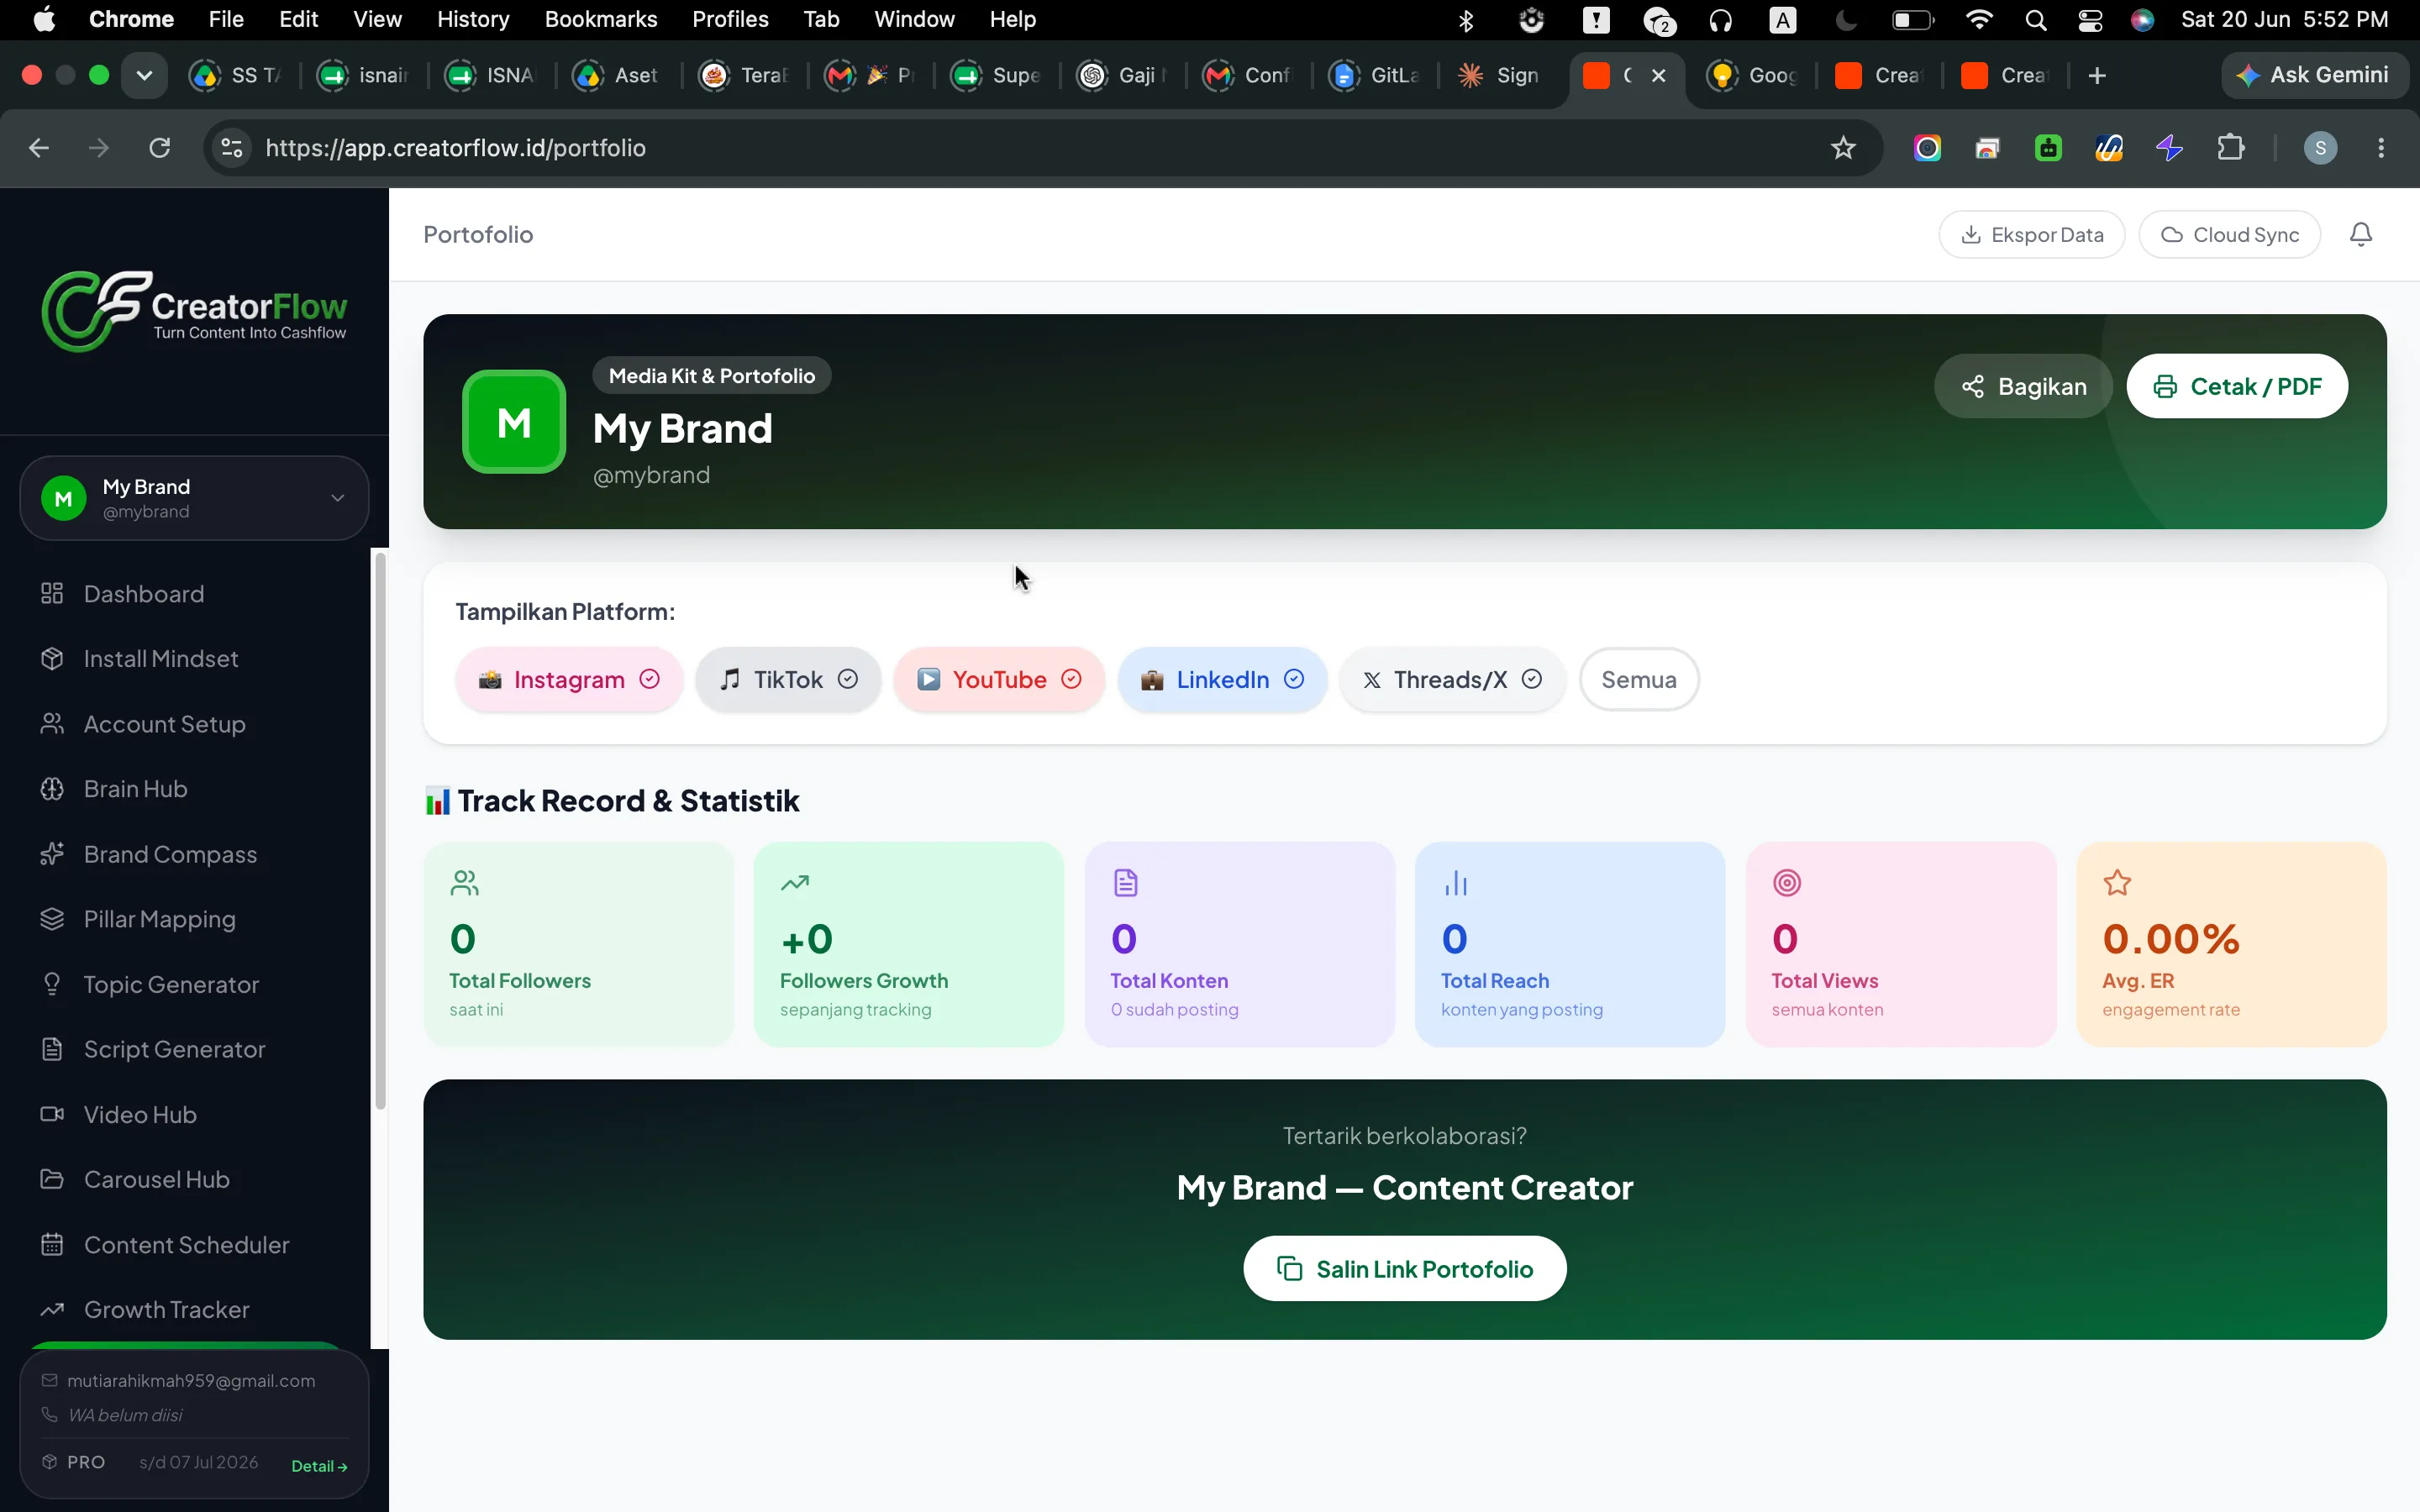Toggle the YouTube platform chip
This screenshot has width=2420, height=1512.
click(x=999, y=680)
